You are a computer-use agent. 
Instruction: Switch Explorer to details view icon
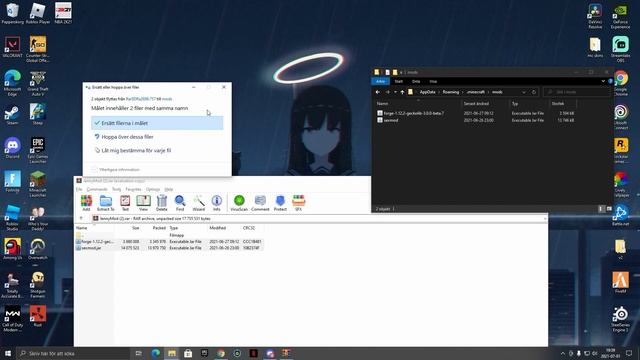[600, 209]
